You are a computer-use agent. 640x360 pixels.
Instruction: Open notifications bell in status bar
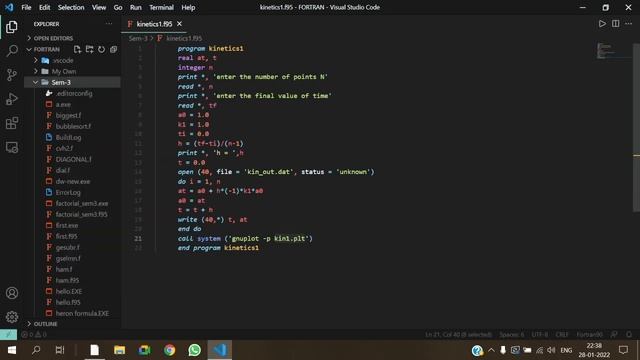[629, 335]
